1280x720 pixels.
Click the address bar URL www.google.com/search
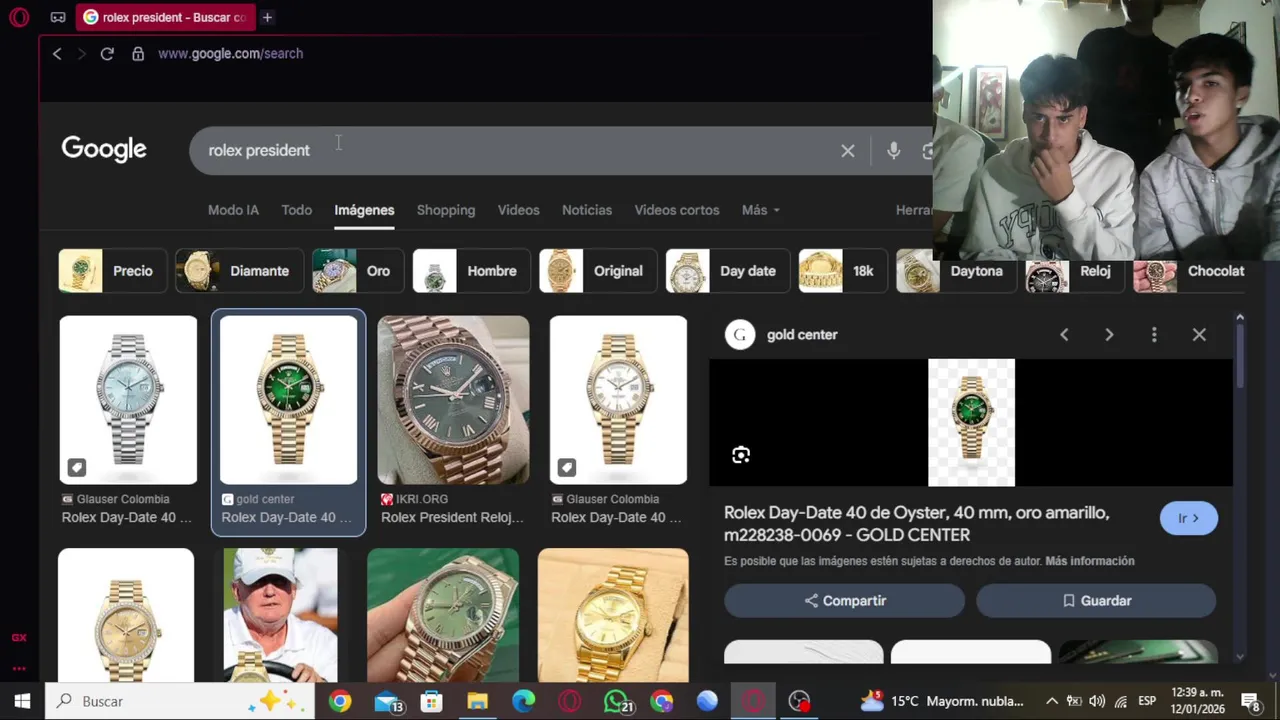click(x=230, y=54)
